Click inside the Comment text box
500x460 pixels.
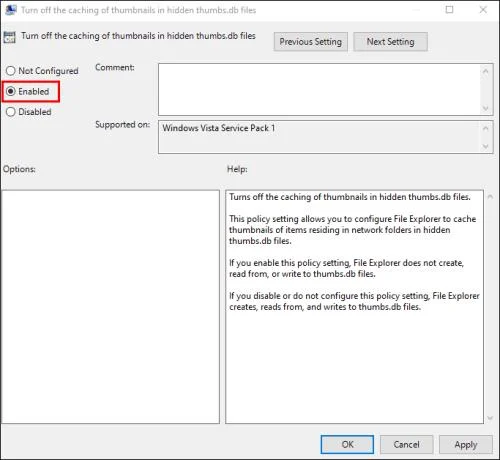click(x=319, y=90)
